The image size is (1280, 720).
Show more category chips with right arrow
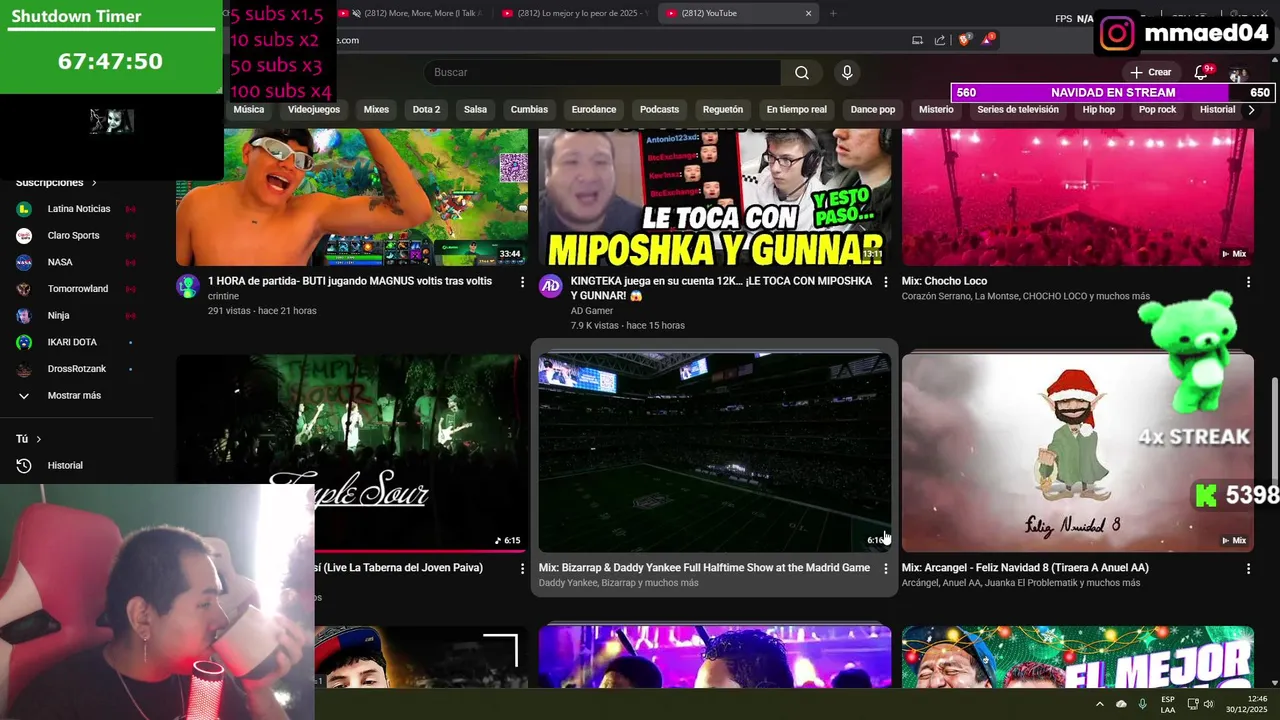(1250, 110)
